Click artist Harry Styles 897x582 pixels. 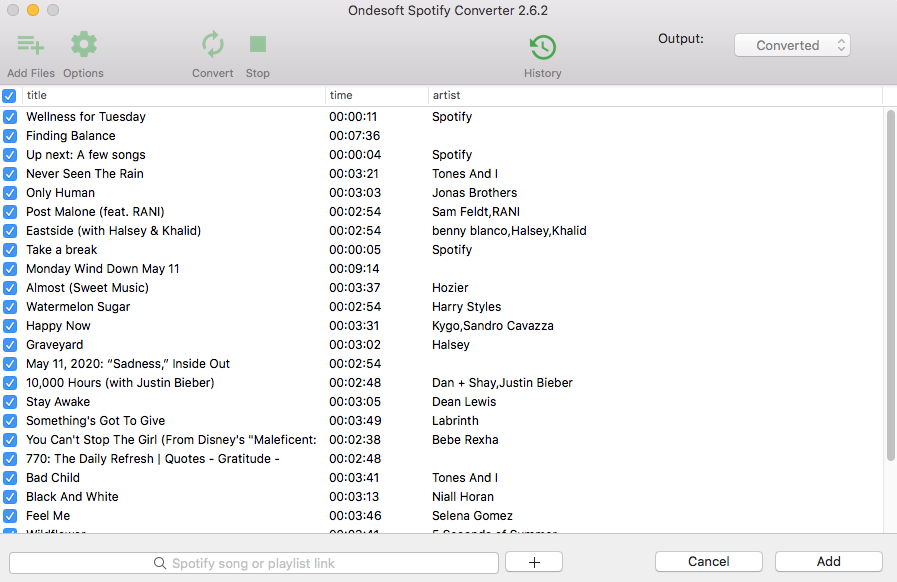466,307
